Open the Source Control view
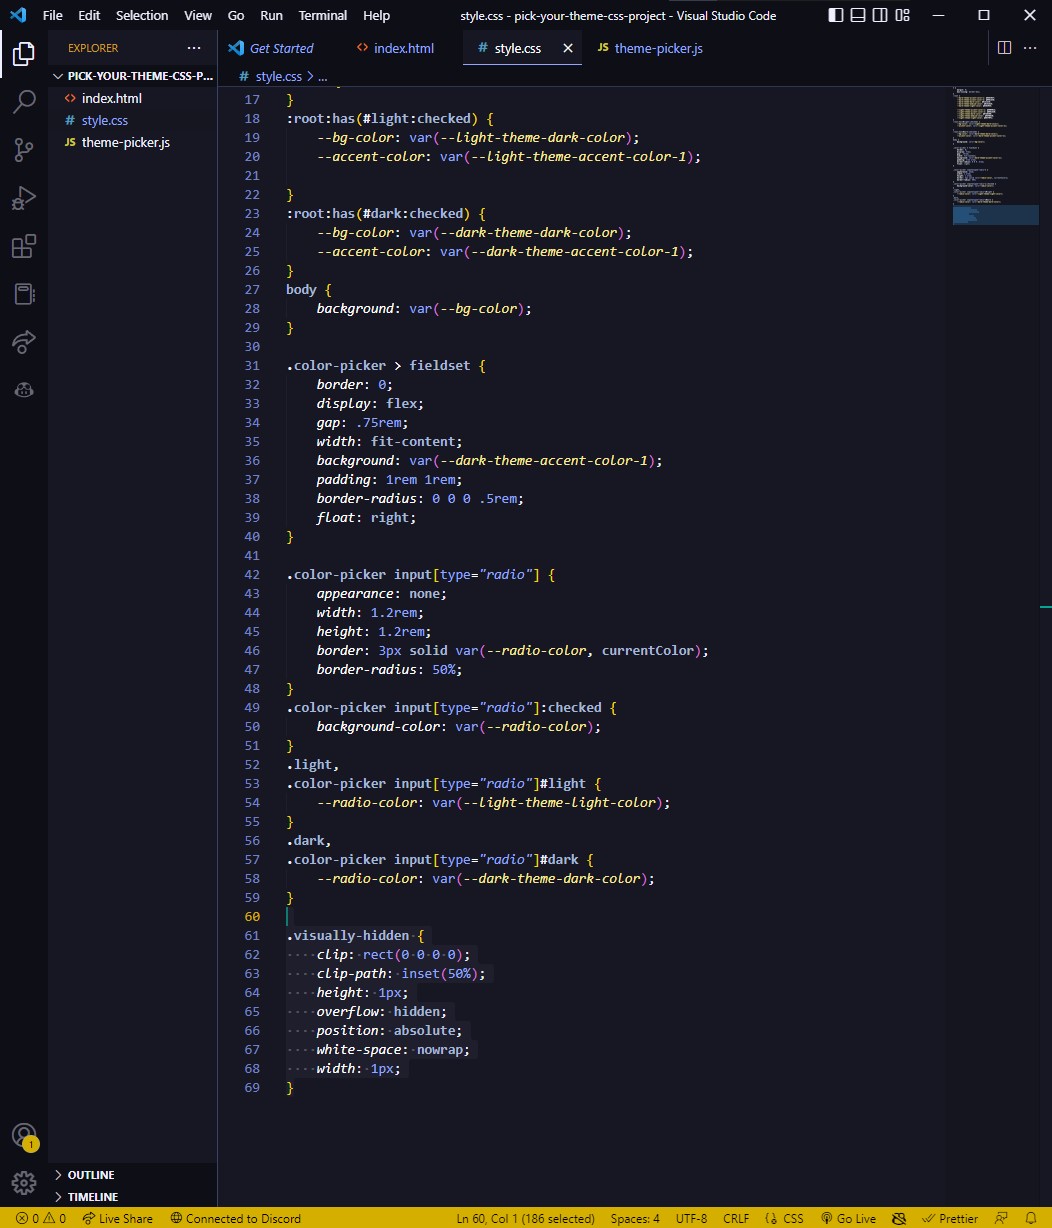1052x1228 pixels. tap(24, 150)
